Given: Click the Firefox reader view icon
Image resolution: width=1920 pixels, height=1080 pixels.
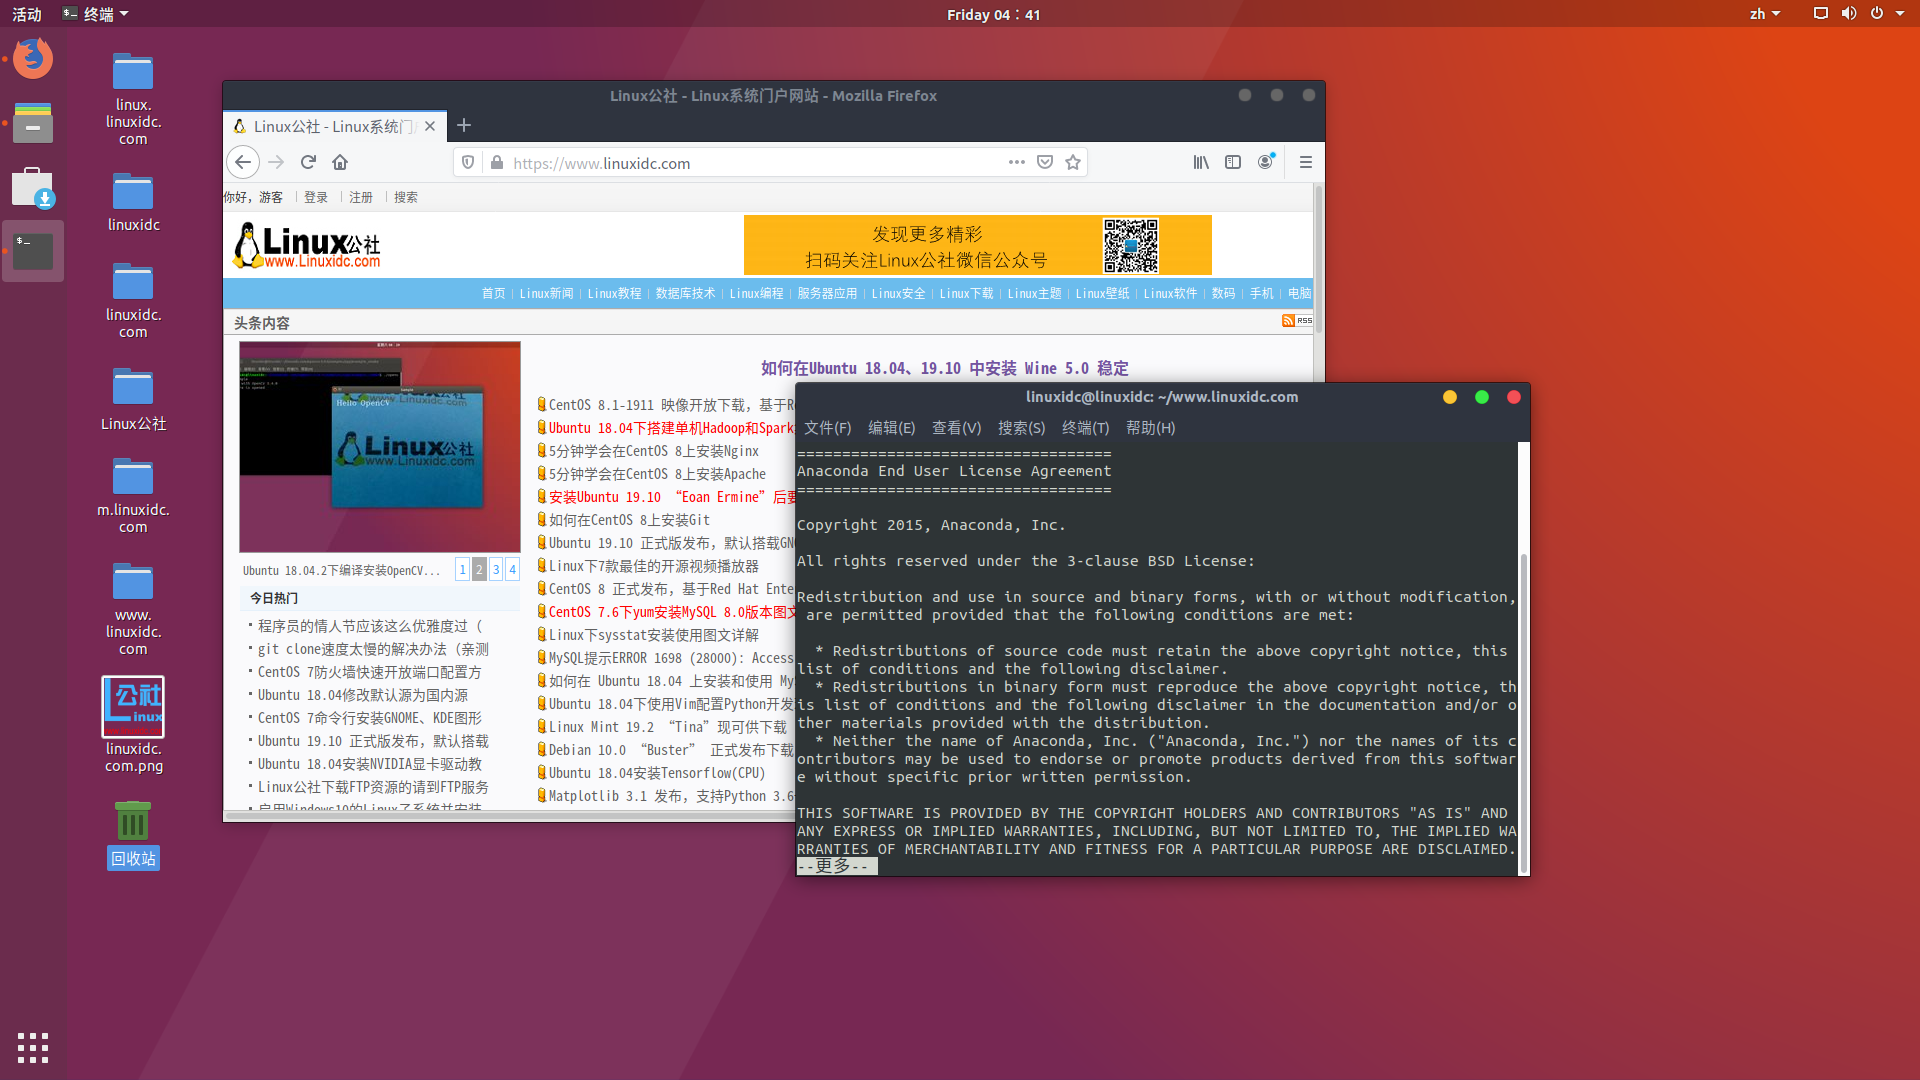Looking at the screenshot, I should [x=1233, y=162].
